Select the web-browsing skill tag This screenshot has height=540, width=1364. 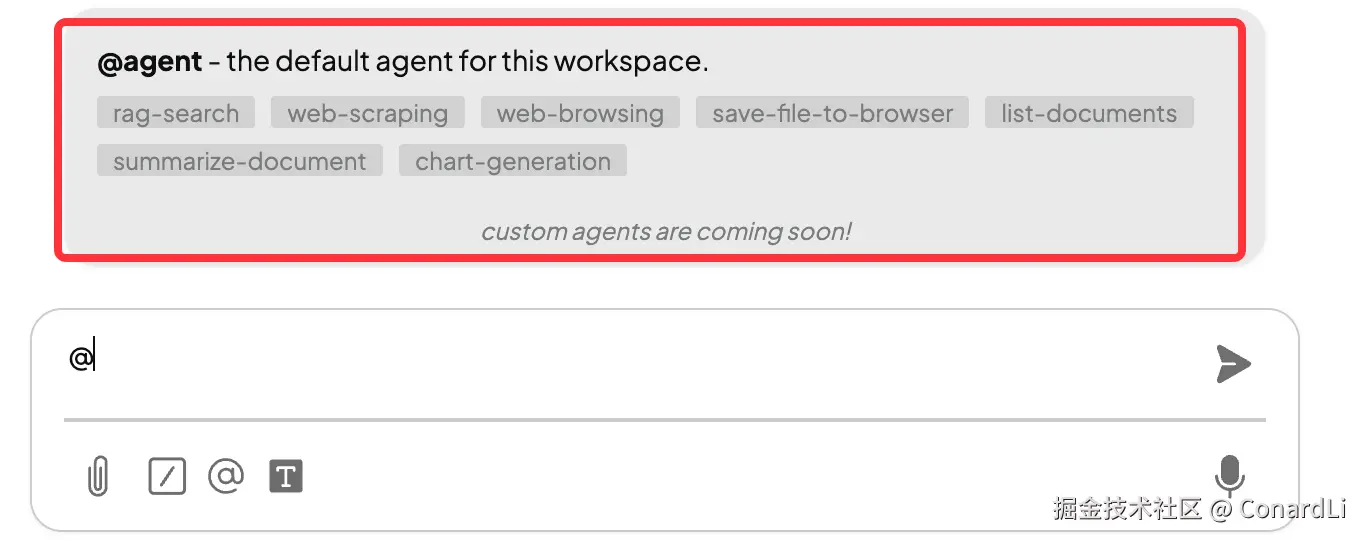[580, 113]
